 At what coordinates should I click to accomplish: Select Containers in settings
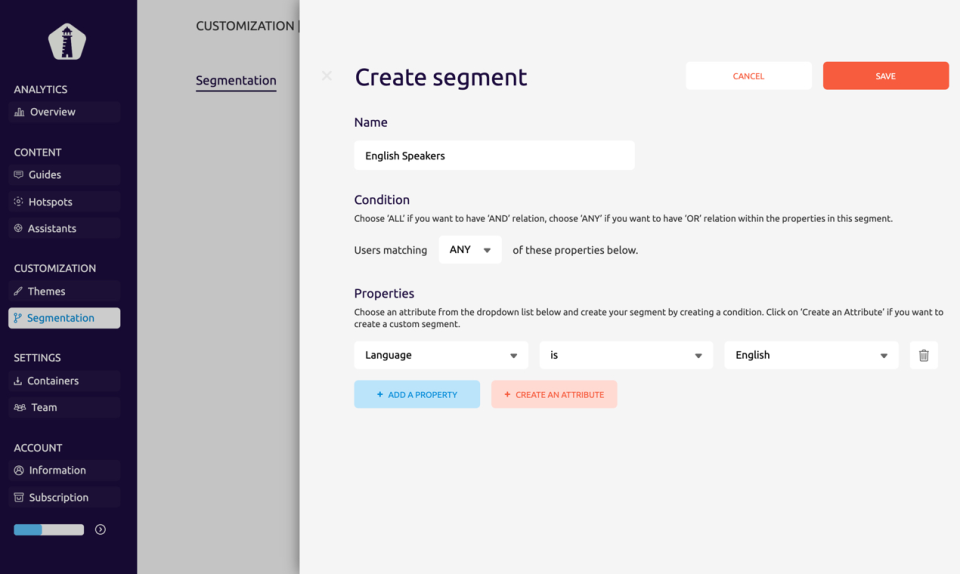pos(53,381)
